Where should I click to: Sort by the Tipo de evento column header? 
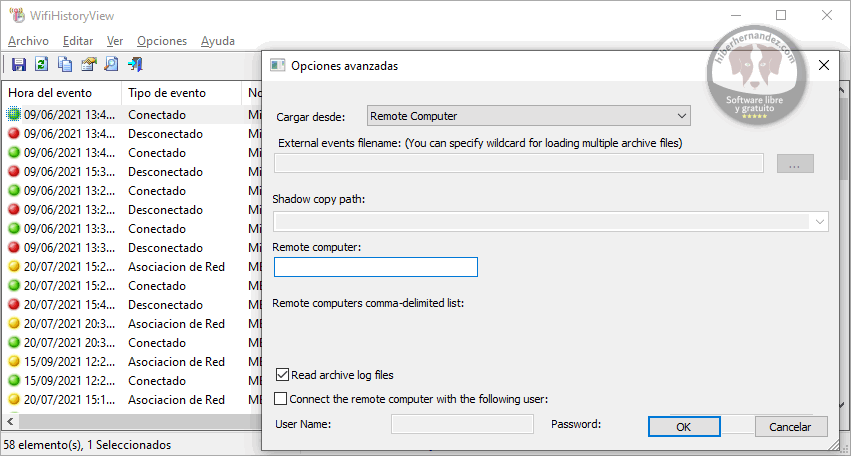click(x=182, y=93)
